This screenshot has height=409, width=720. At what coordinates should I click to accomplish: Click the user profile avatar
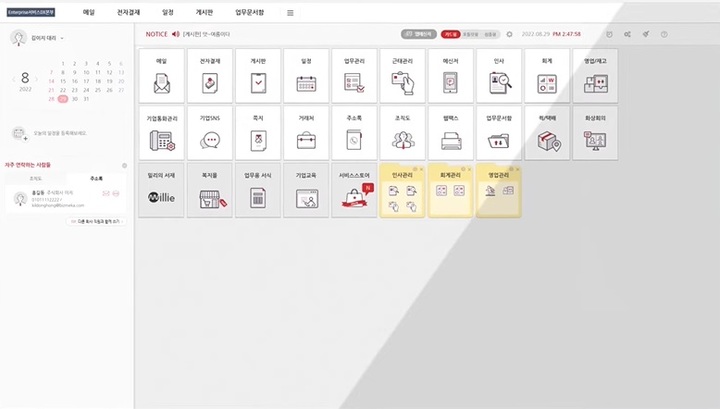point(18,38)
